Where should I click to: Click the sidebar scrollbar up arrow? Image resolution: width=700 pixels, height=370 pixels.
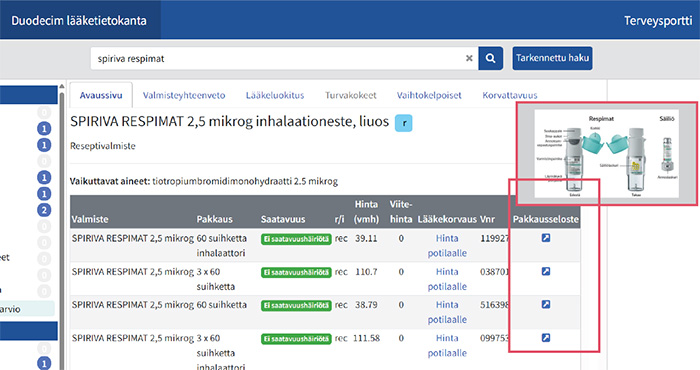(x=62, y=86)
